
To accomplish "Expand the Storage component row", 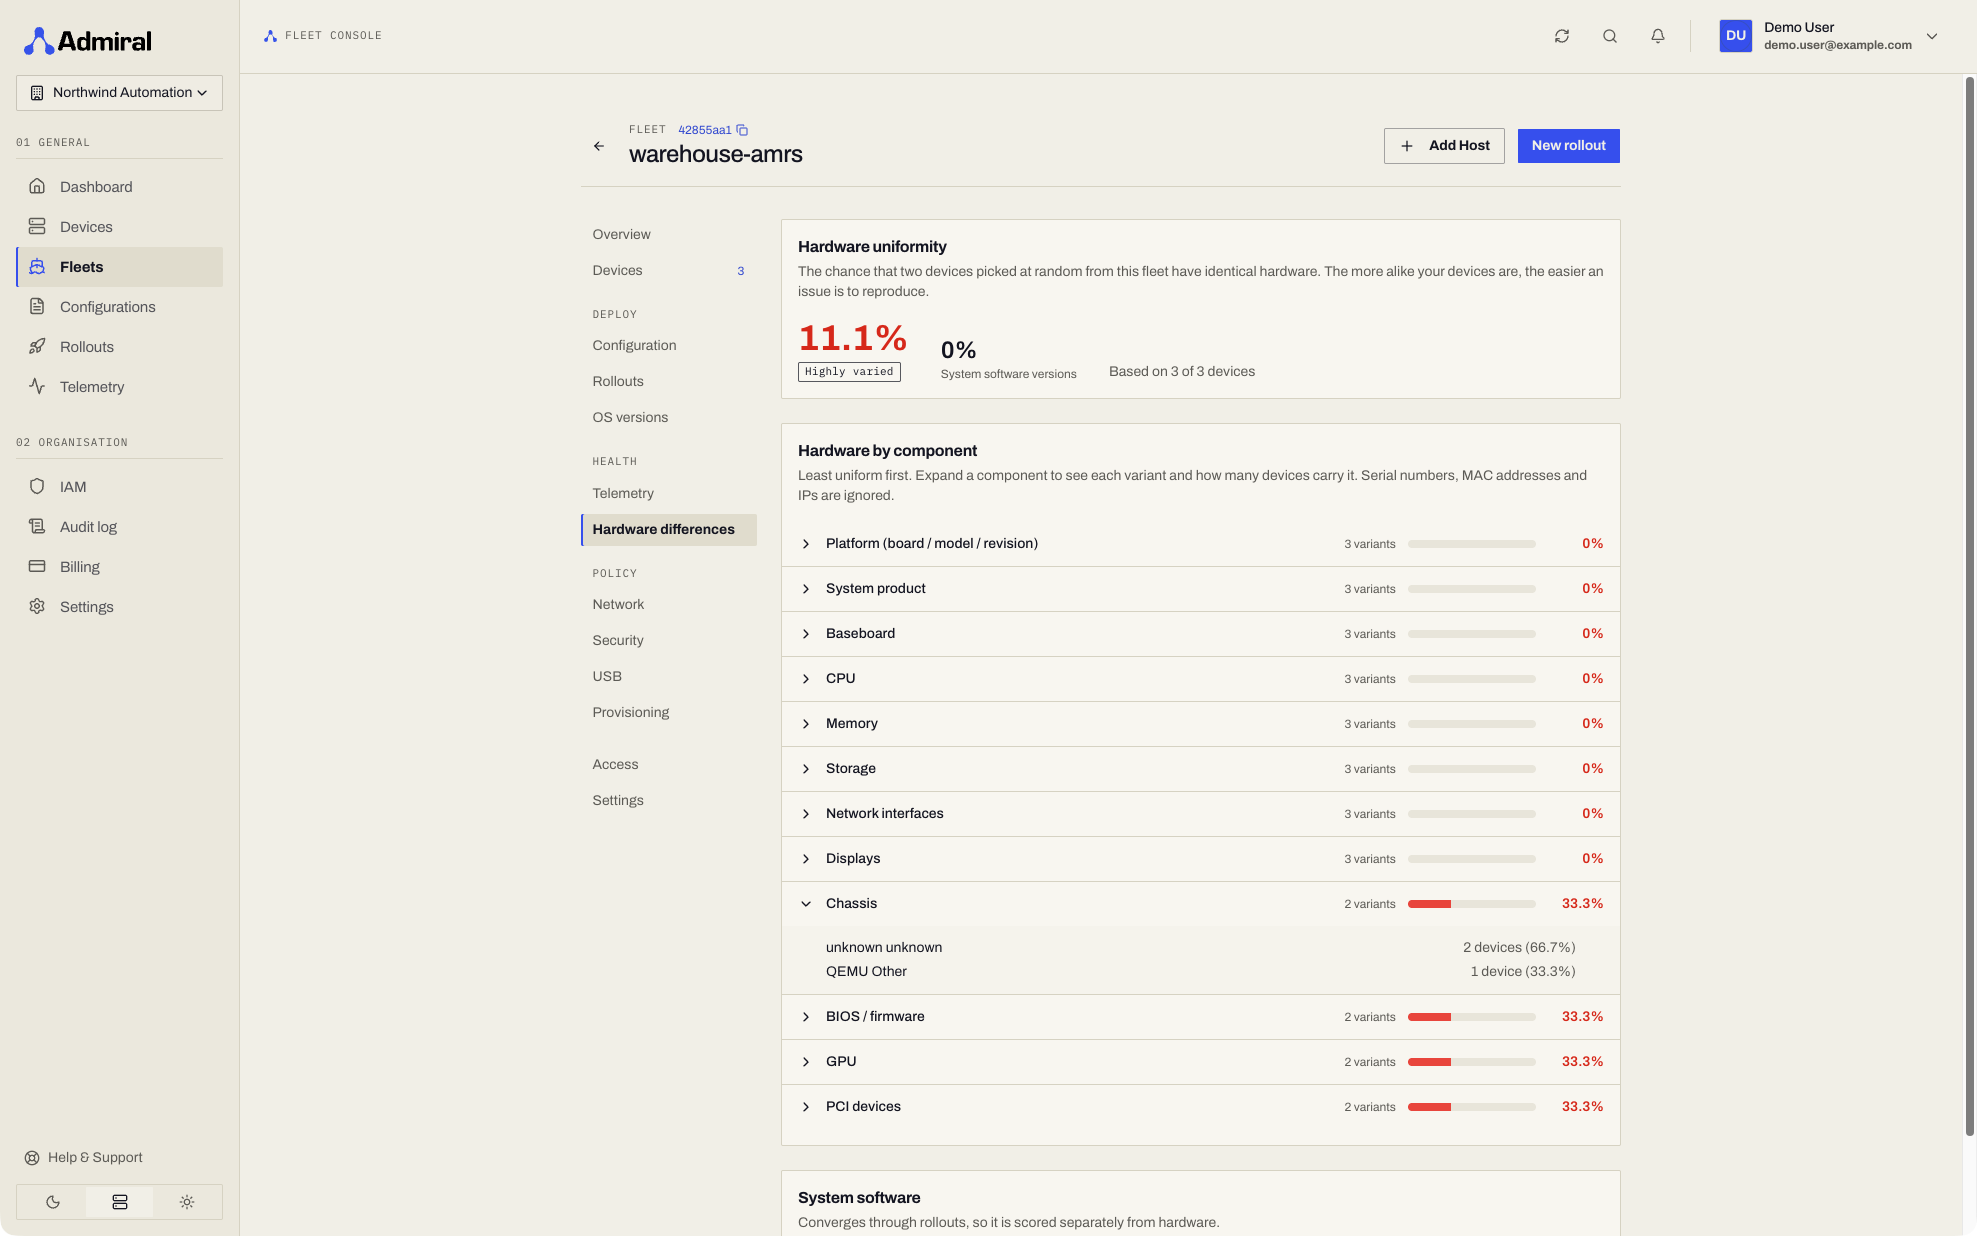I will pyautogui.click(x=1200, y=769).
